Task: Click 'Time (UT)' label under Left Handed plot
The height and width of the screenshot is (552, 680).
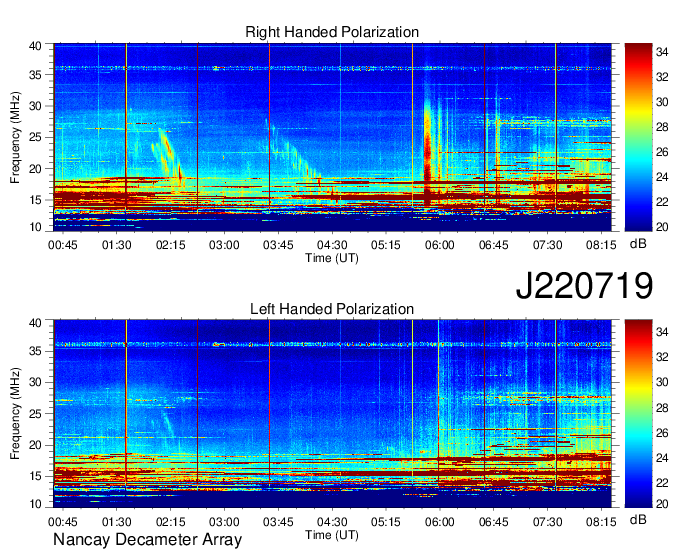Action: click(x=332, y=535)
